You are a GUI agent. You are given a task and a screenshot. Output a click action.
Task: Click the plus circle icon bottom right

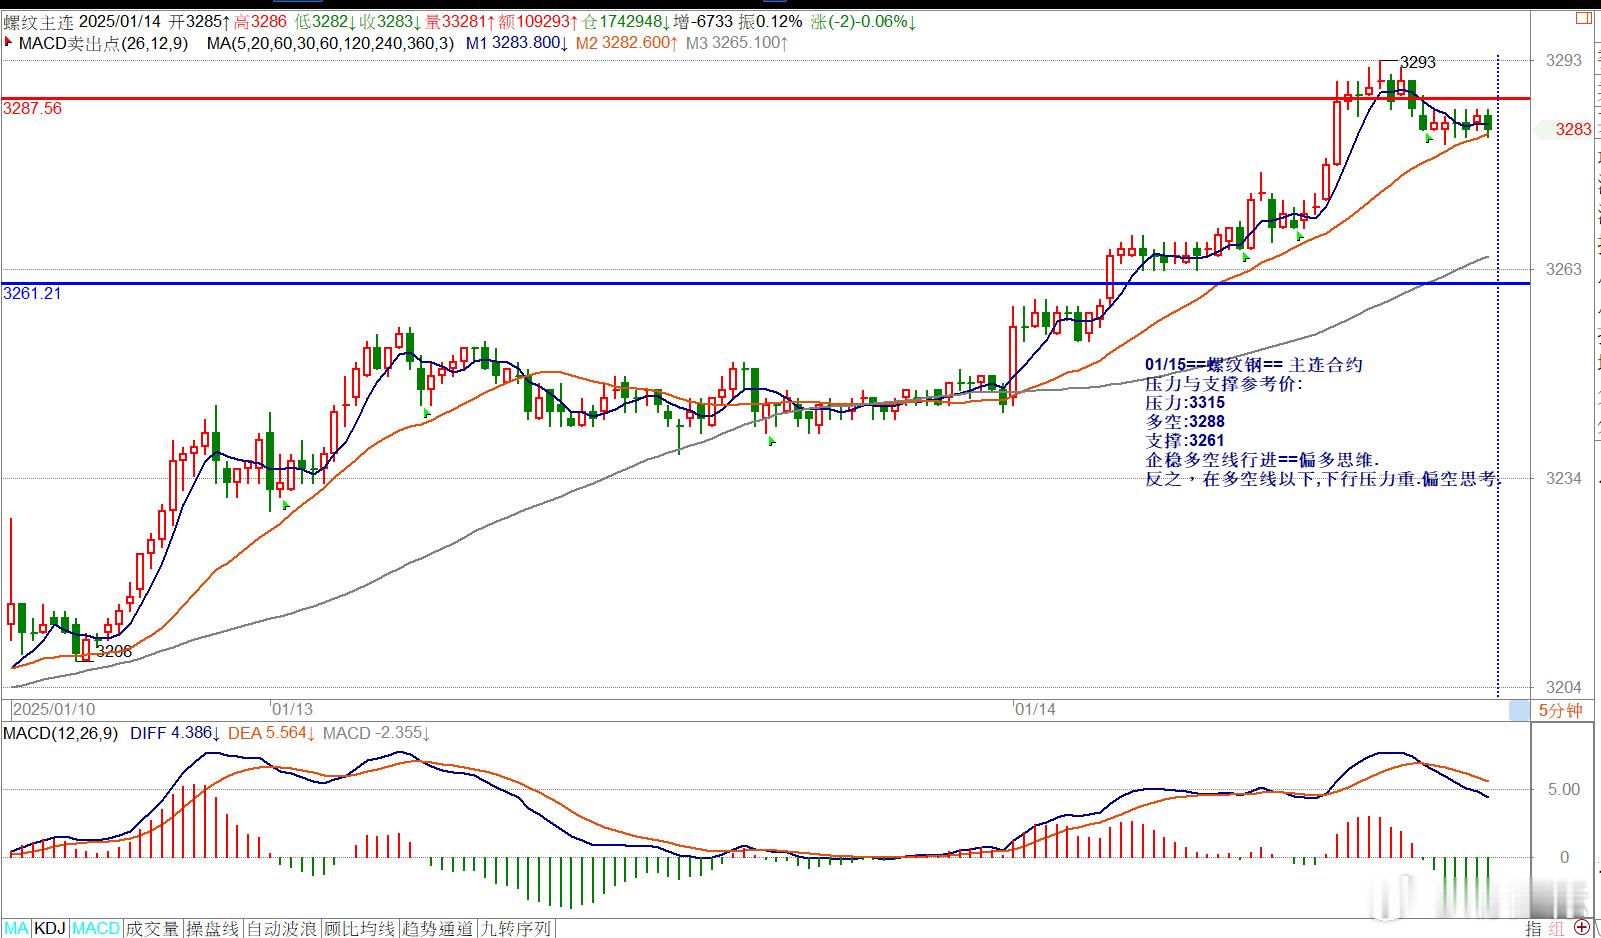(x=1581, y=928)
